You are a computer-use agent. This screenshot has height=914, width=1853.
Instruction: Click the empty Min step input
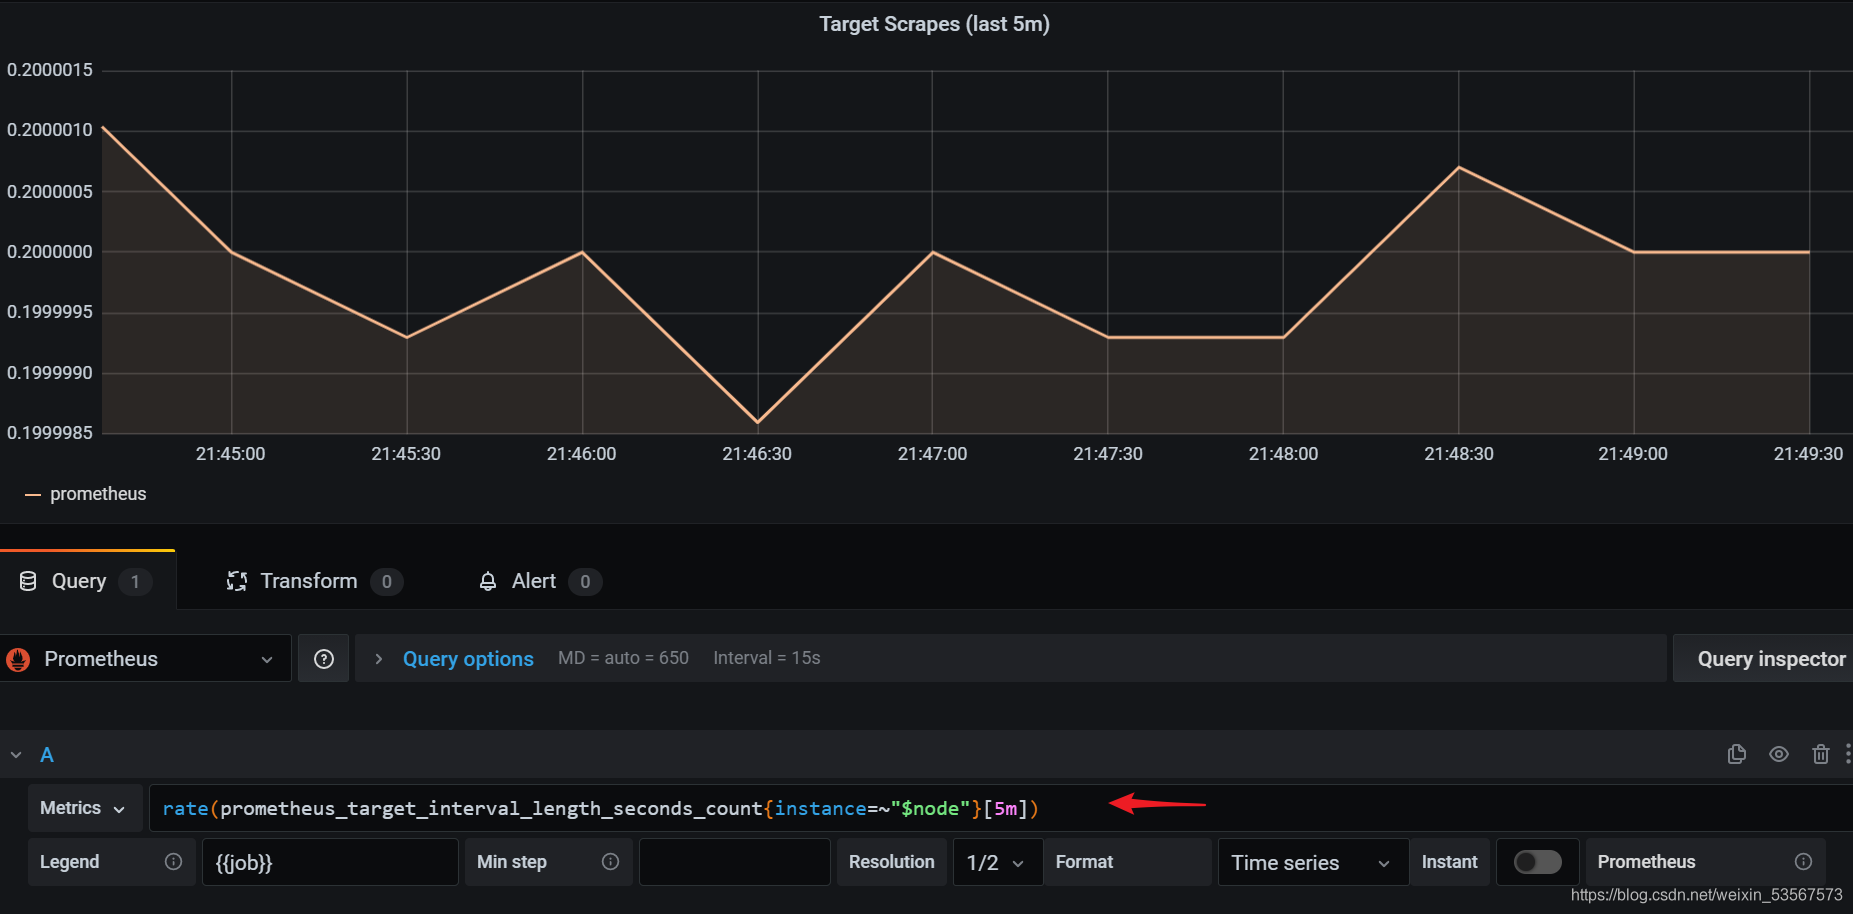[735, 862]
